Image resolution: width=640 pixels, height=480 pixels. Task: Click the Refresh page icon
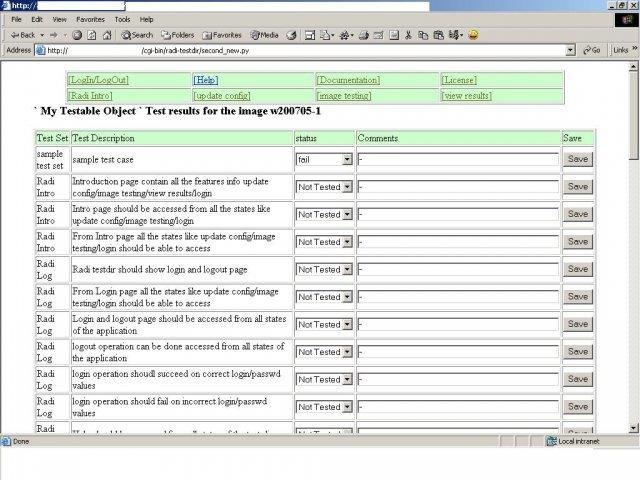[91, 34]
